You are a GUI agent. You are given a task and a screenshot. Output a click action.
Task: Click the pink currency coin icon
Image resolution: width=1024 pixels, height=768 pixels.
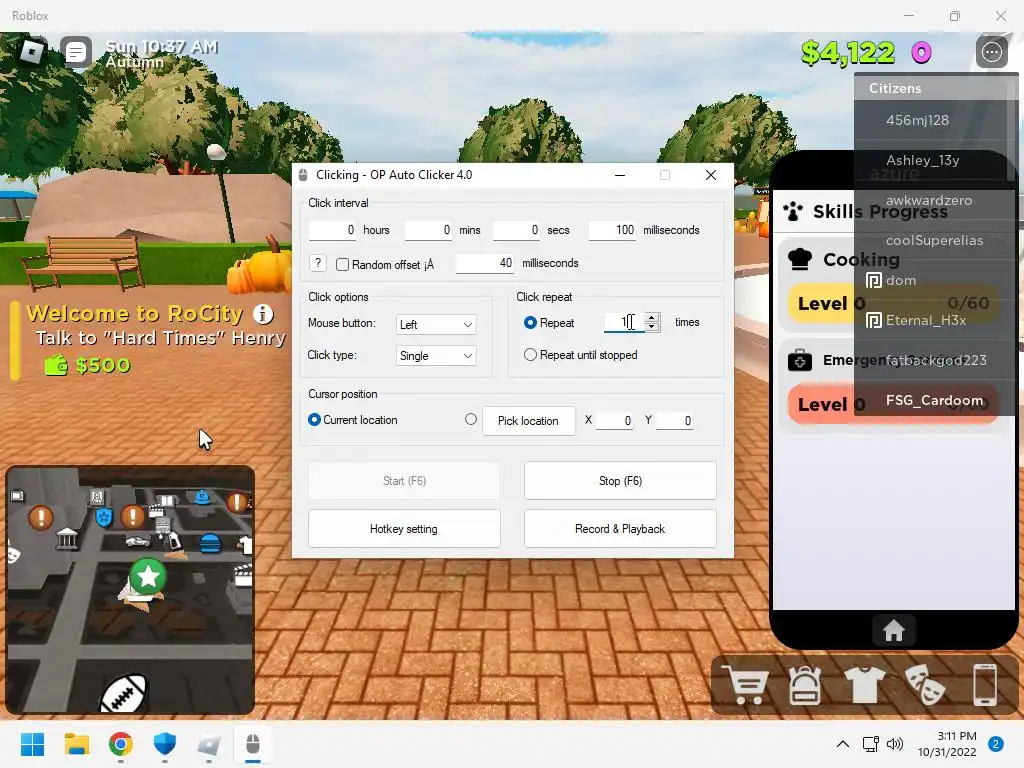(921, 52)
